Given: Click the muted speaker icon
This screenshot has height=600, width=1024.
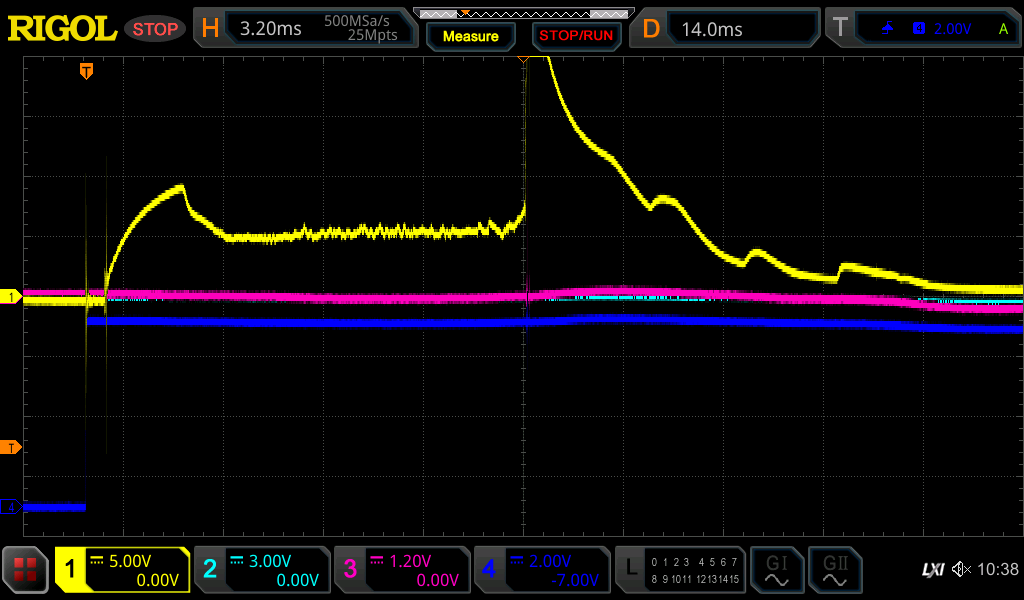Looking at the screenshot, I should [961, 570].
